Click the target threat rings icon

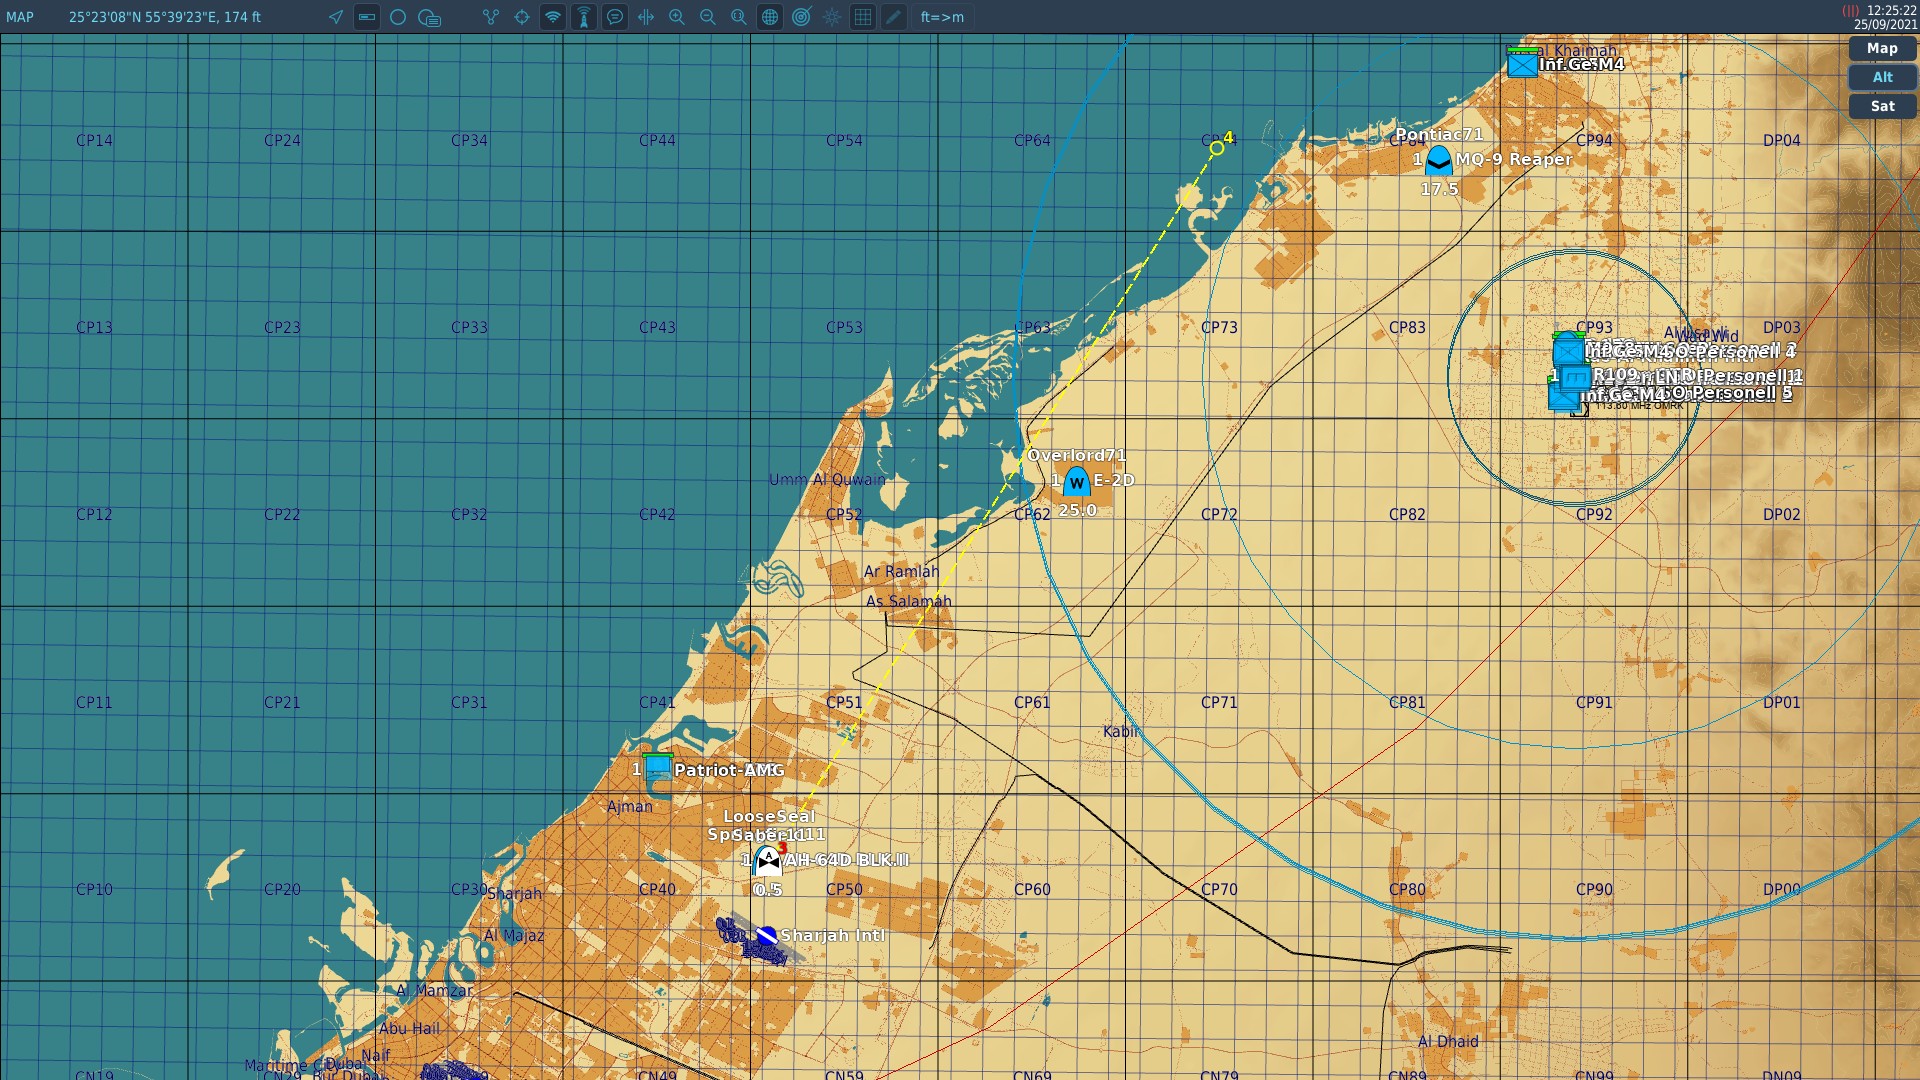pos(801,17)
